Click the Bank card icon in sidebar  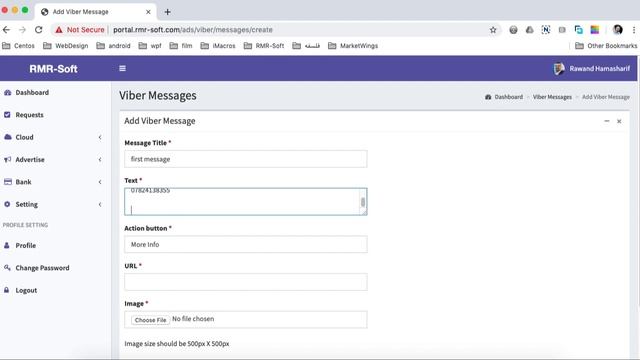tap(7, 182)
